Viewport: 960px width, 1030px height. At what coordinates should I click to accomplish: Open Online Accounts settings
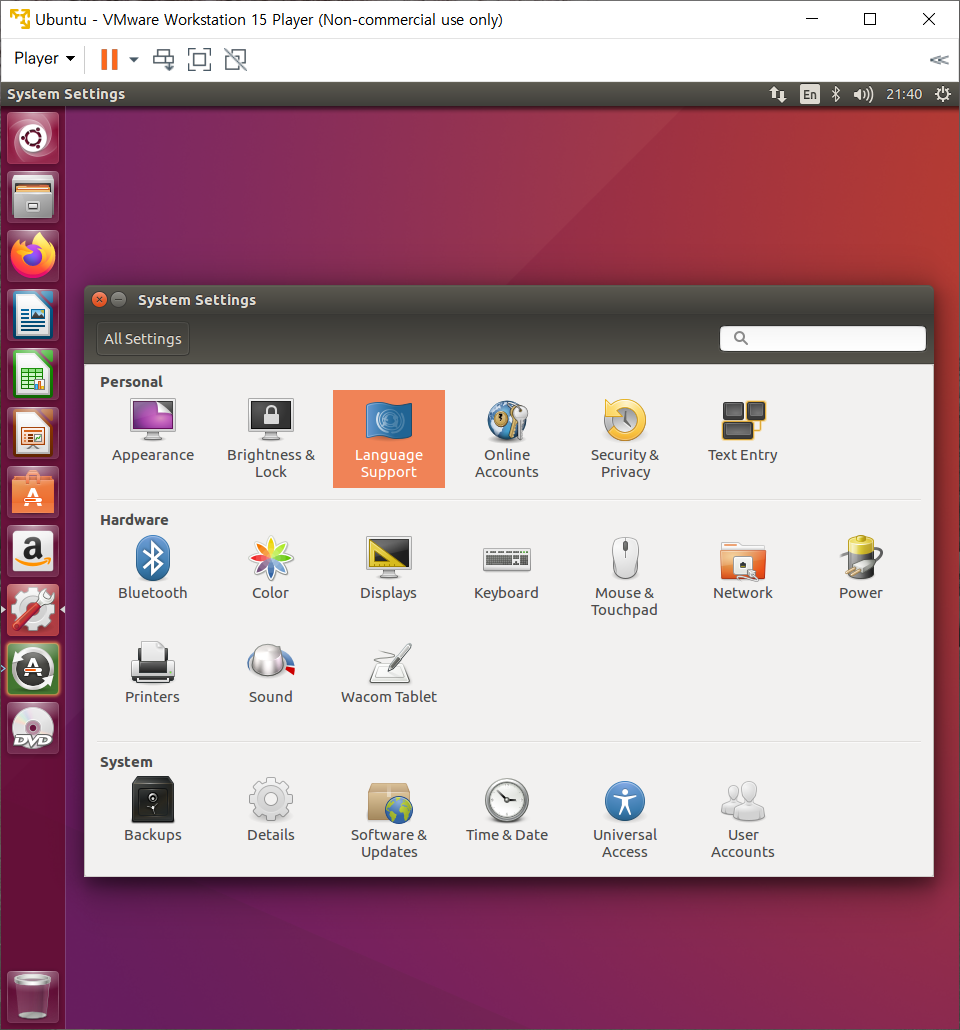(x=507, y=439)
